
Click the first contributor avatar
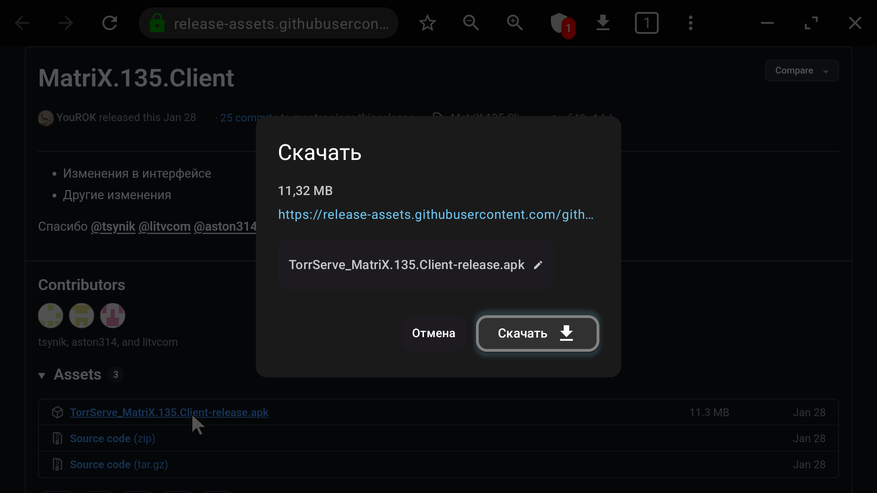pos(50,316)
